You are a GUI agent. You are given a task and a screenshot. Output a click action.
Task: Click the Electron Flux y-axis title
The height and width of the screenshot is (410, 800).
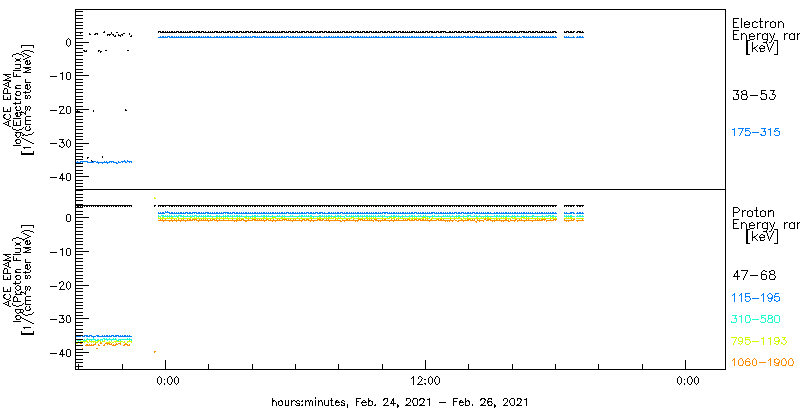tap(21, 98)
